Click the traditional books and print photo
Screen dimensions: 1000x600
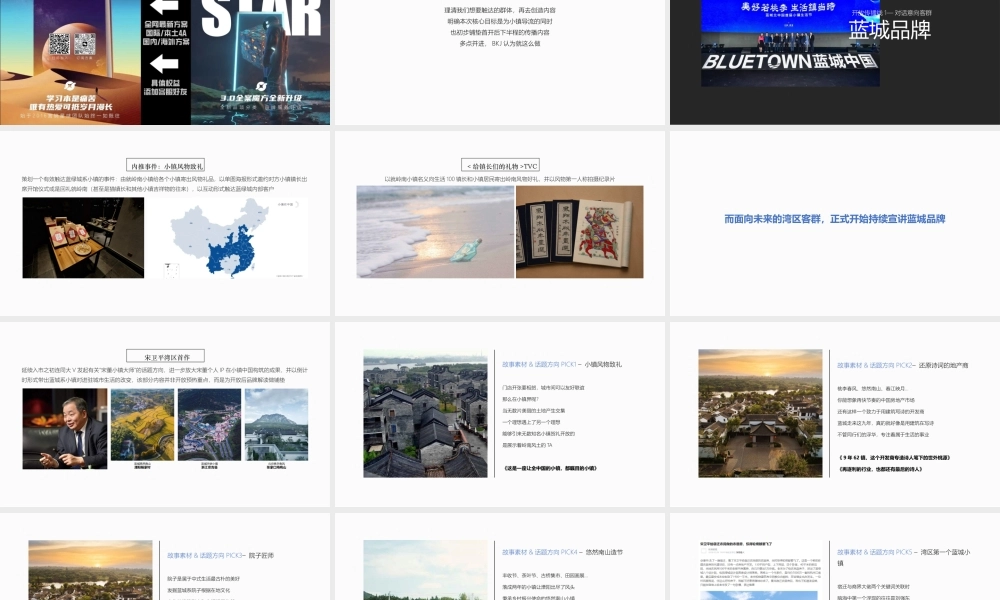pyautogui.click(x=579, y=231)
